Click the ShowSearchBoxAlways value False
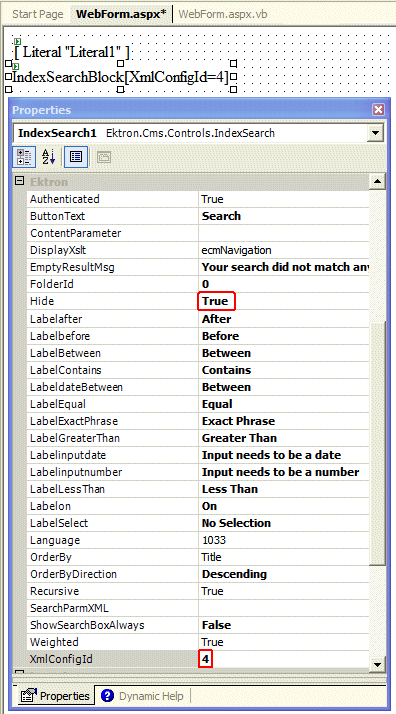The image size is (396, 714). pos(216,625)
